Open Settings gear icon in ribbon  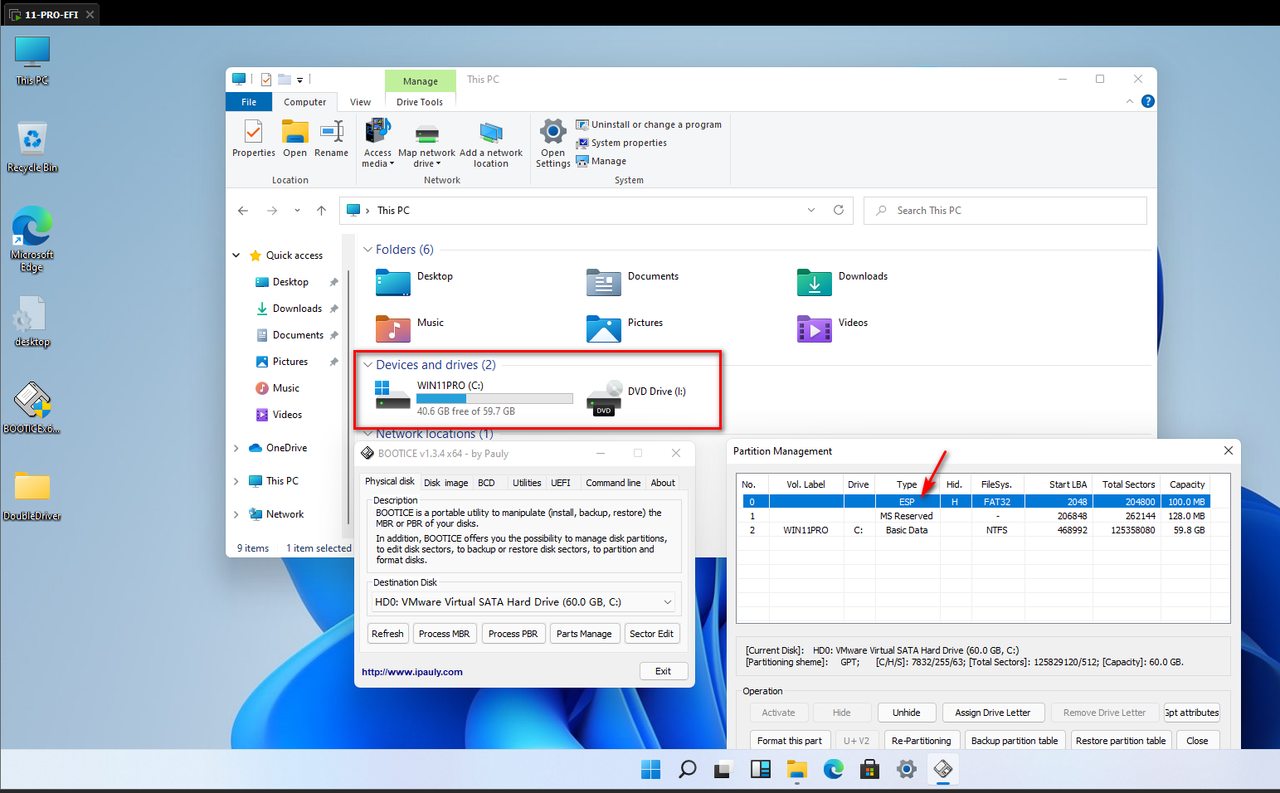point(553,144)
